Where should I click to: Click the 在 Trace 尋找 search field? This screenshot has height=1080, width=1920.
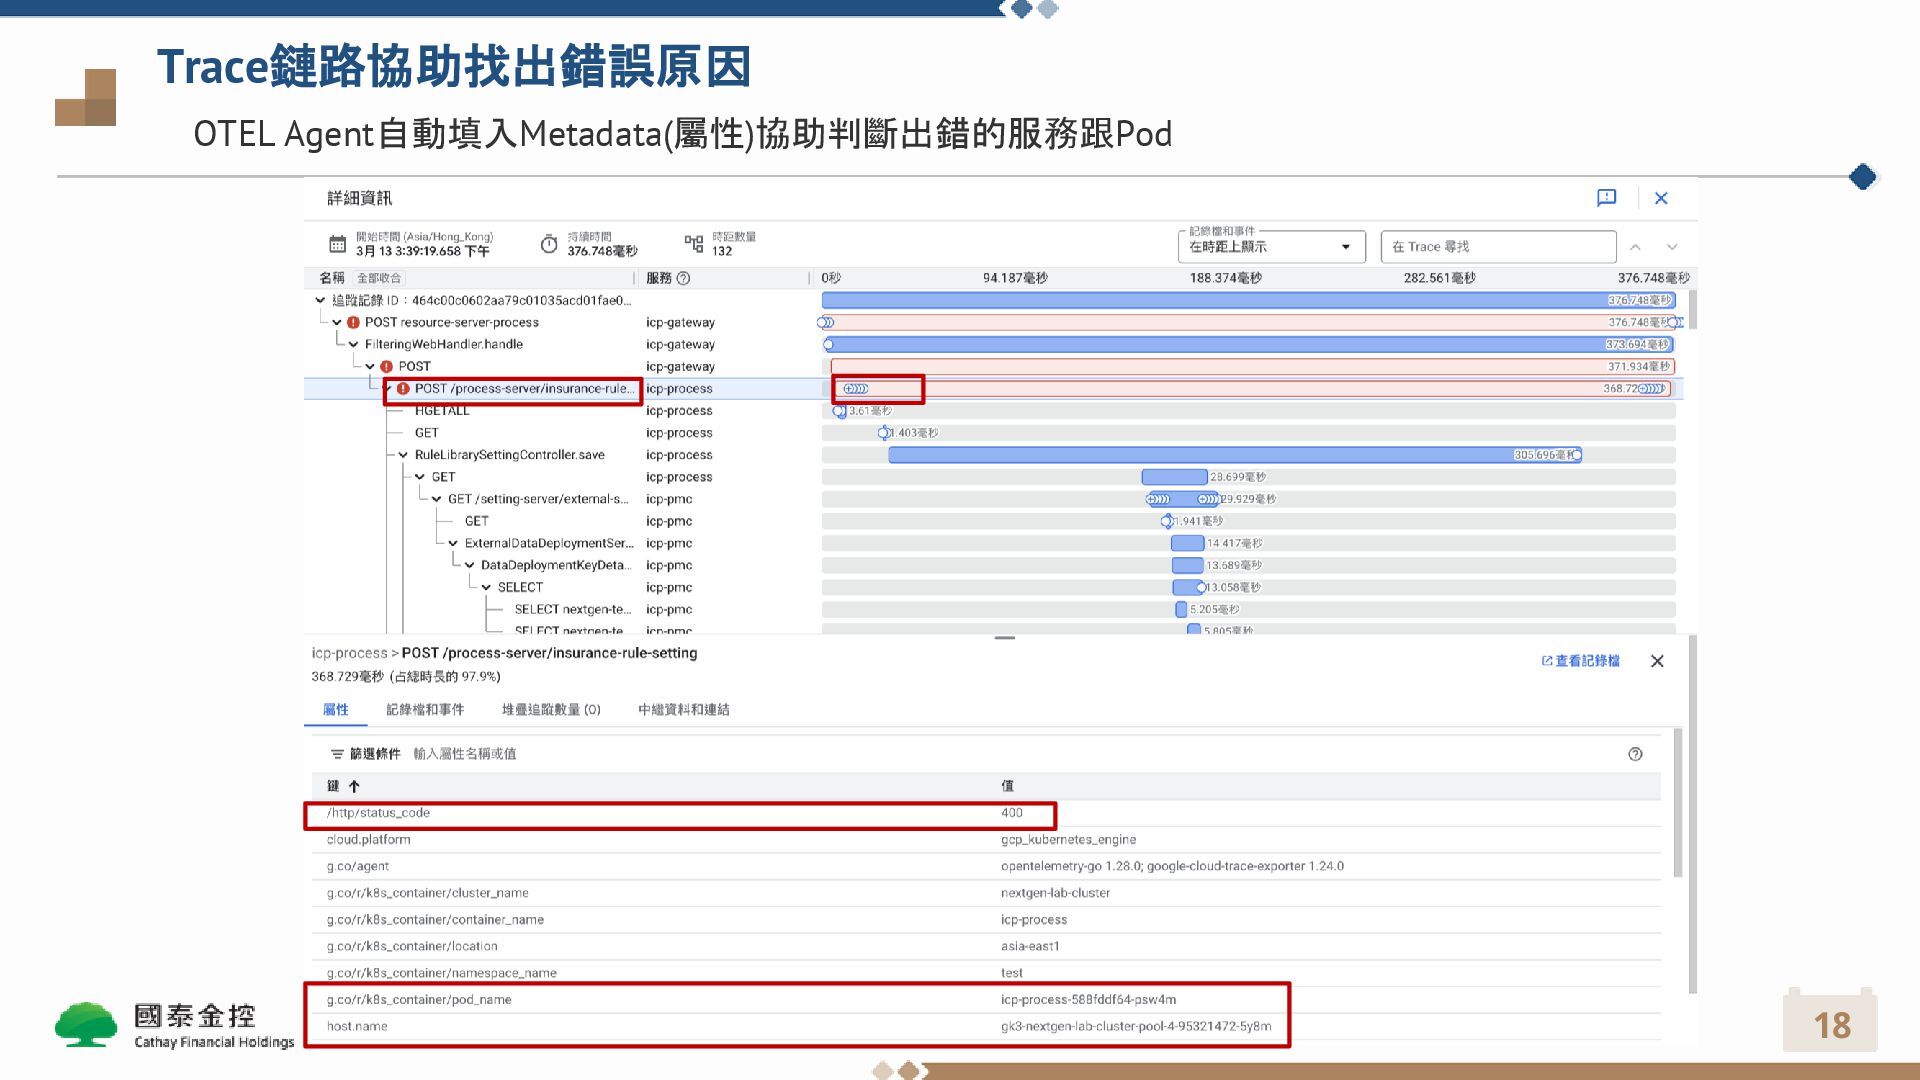click(1497, 247)
